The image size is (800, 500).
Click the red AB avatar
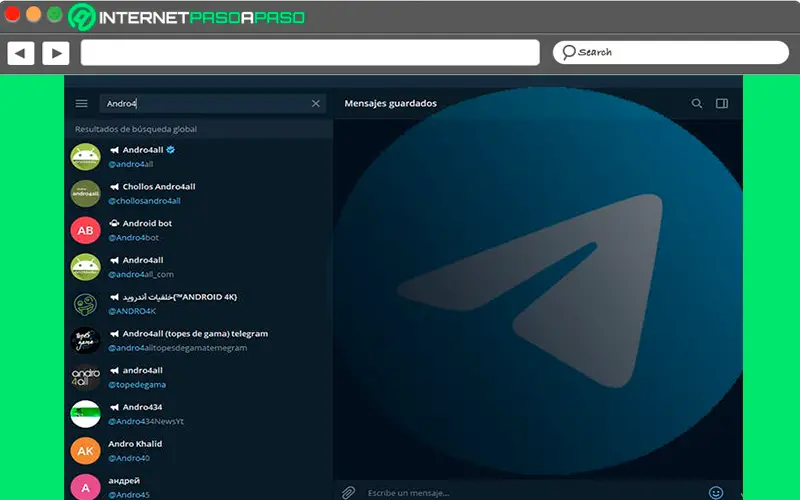click(x=85, y=230)
